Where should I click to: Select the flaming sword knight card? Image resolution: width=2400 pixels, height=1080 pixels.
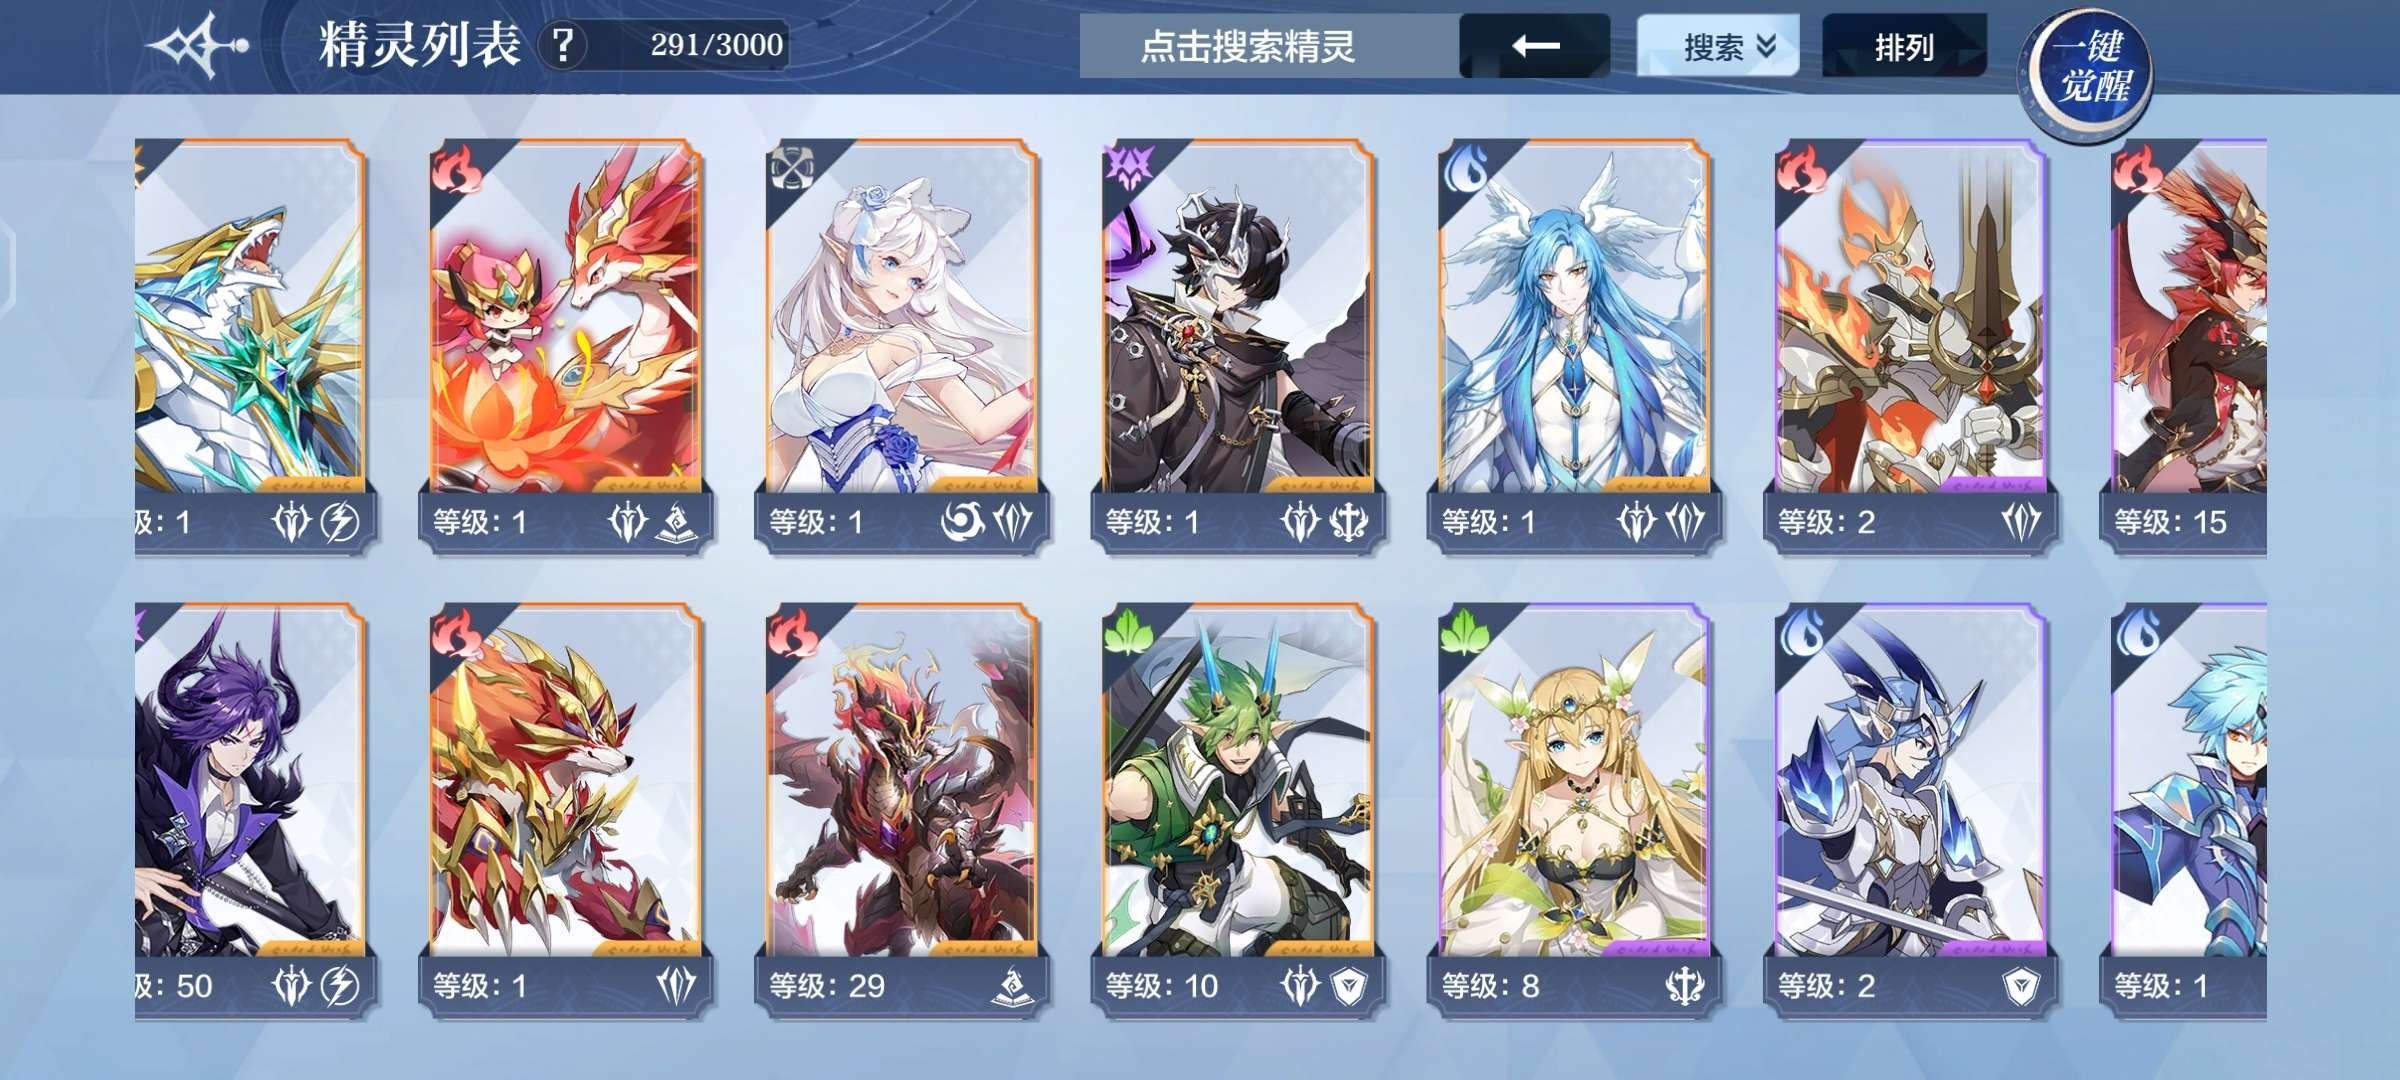point(1911,345)
